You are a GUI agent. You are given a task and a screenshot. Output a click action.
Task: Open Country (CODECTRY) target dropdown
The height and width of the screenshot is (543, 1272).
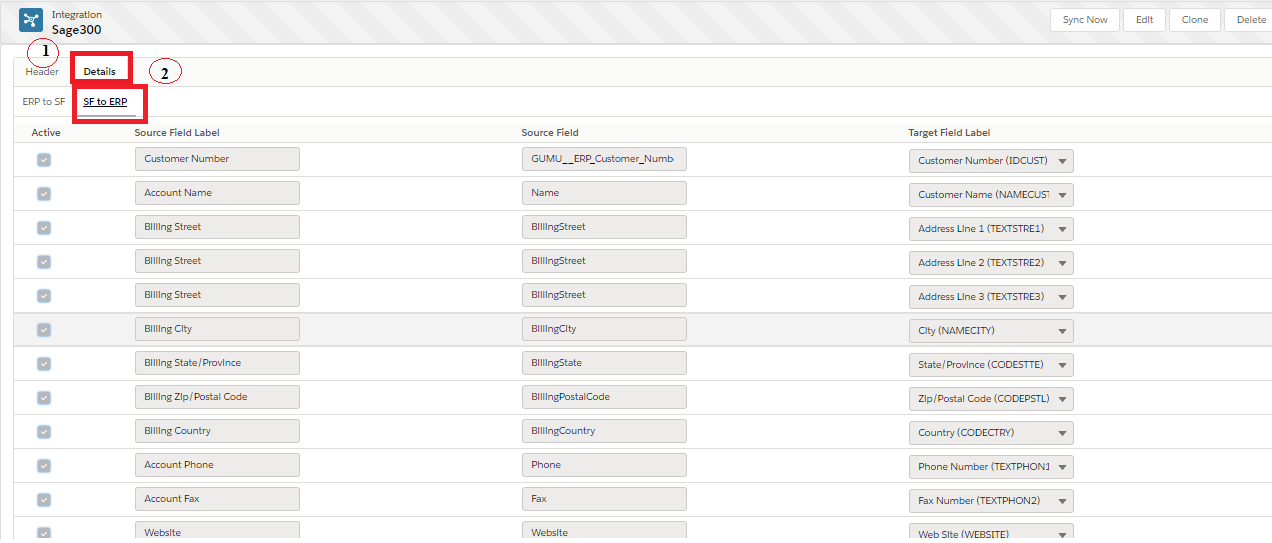point(991,433)
